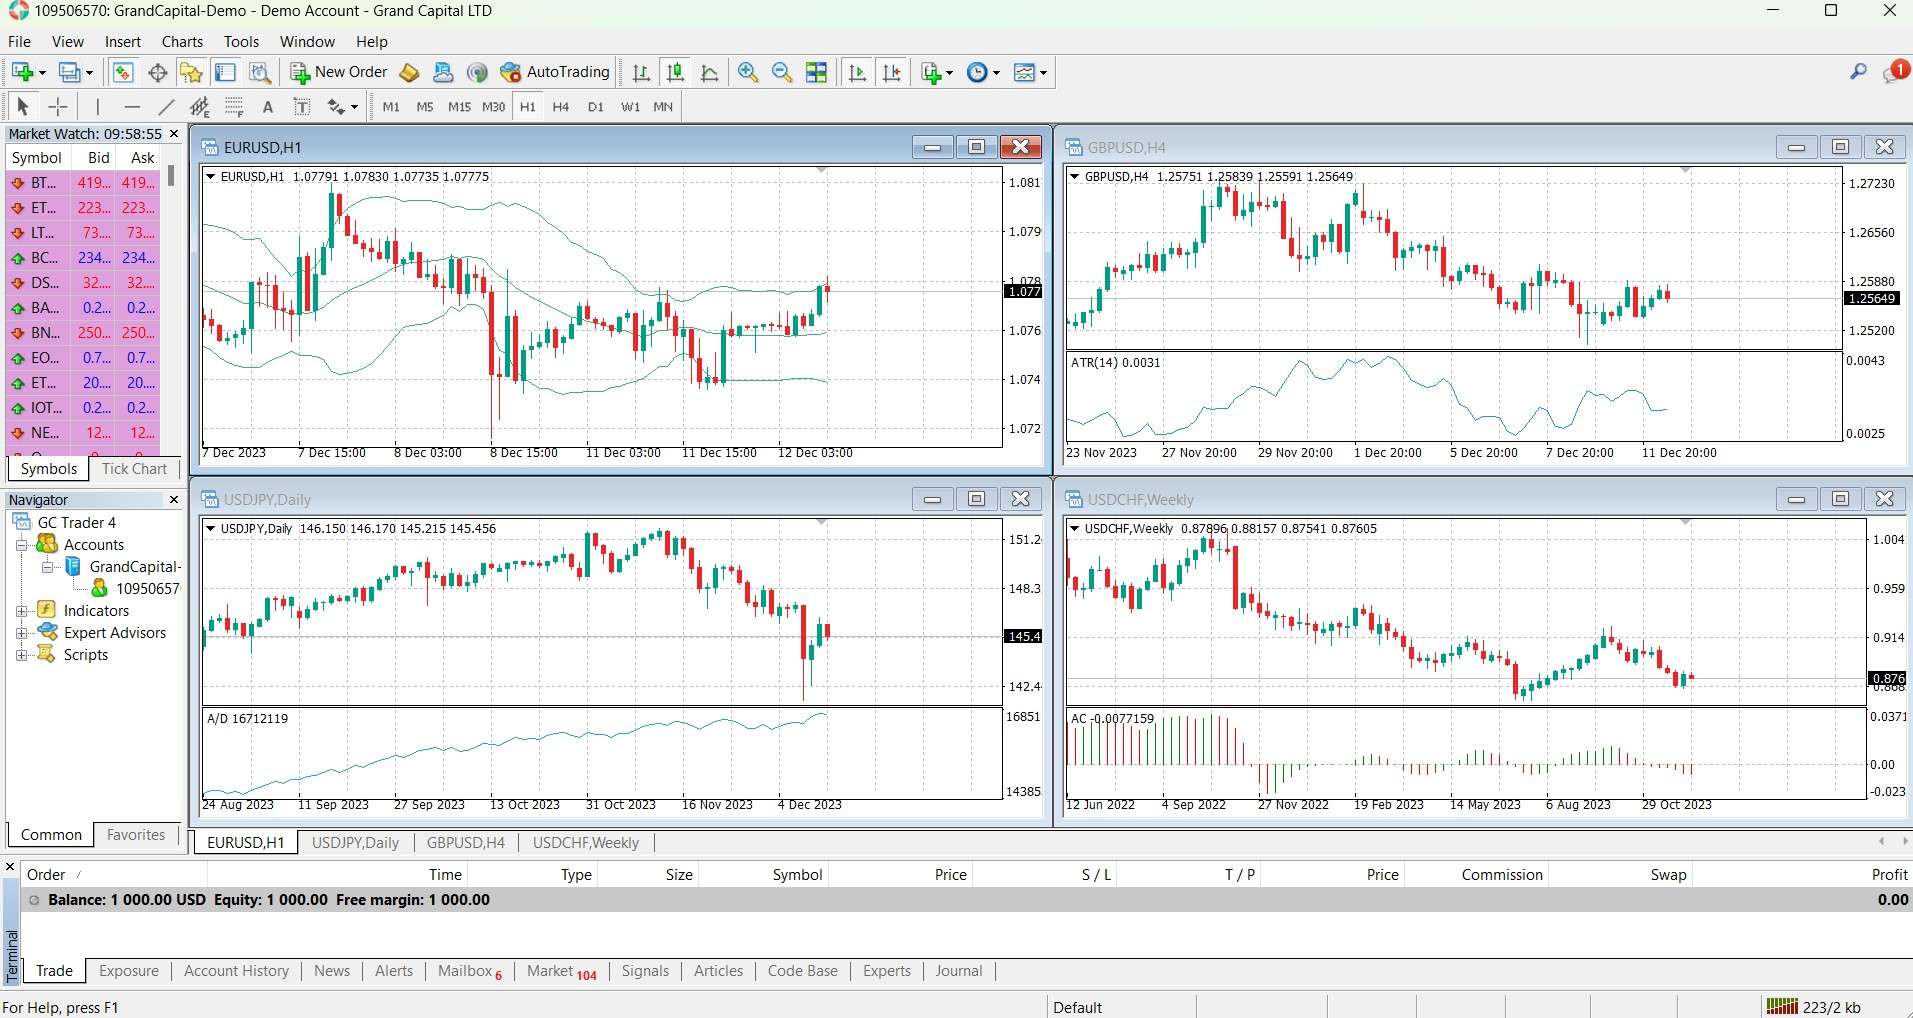Open the Periods clock dropdown arrow
This screenshot has height=1018, width=1913.
click(996, 73)
